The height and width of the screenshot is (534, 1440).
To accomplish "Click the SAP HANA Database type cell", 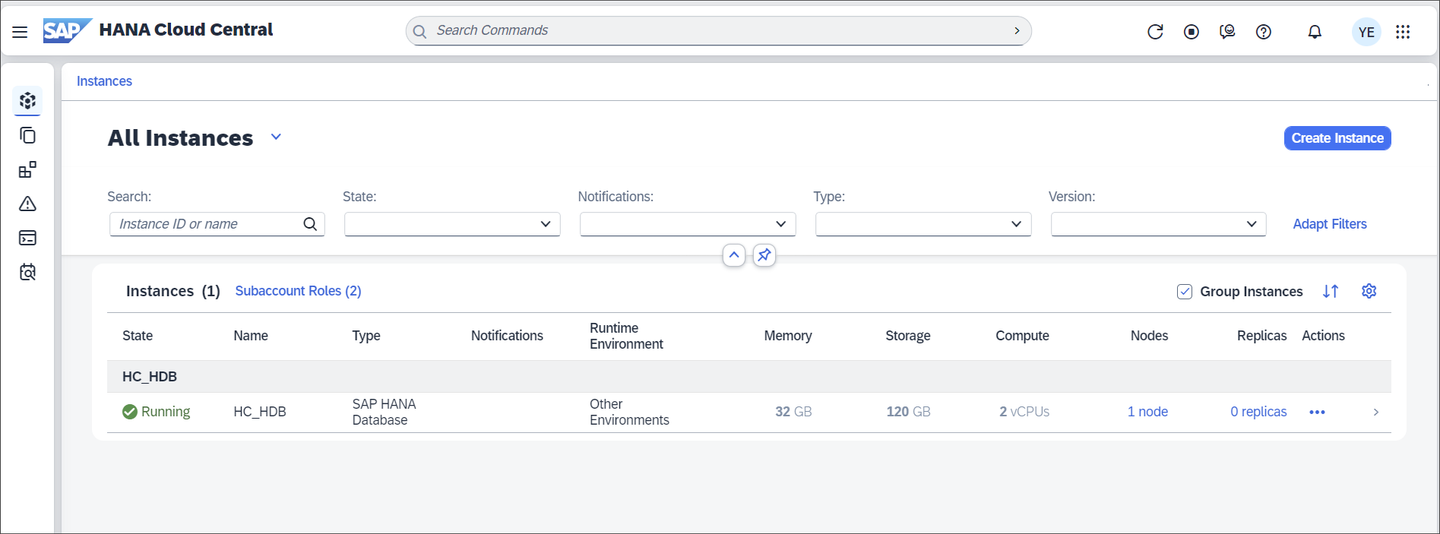I will click(x=384, y=412).
